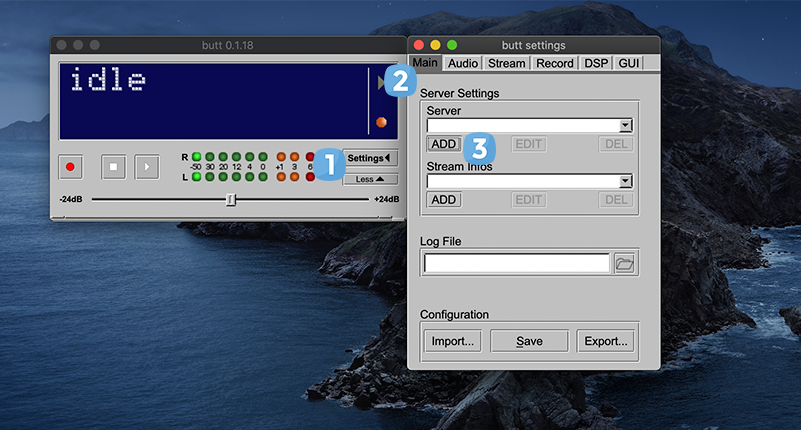The height and width of the screenshot is (430, 801).
Task: Select the DSP tab
Action: (x=596, y=63)
